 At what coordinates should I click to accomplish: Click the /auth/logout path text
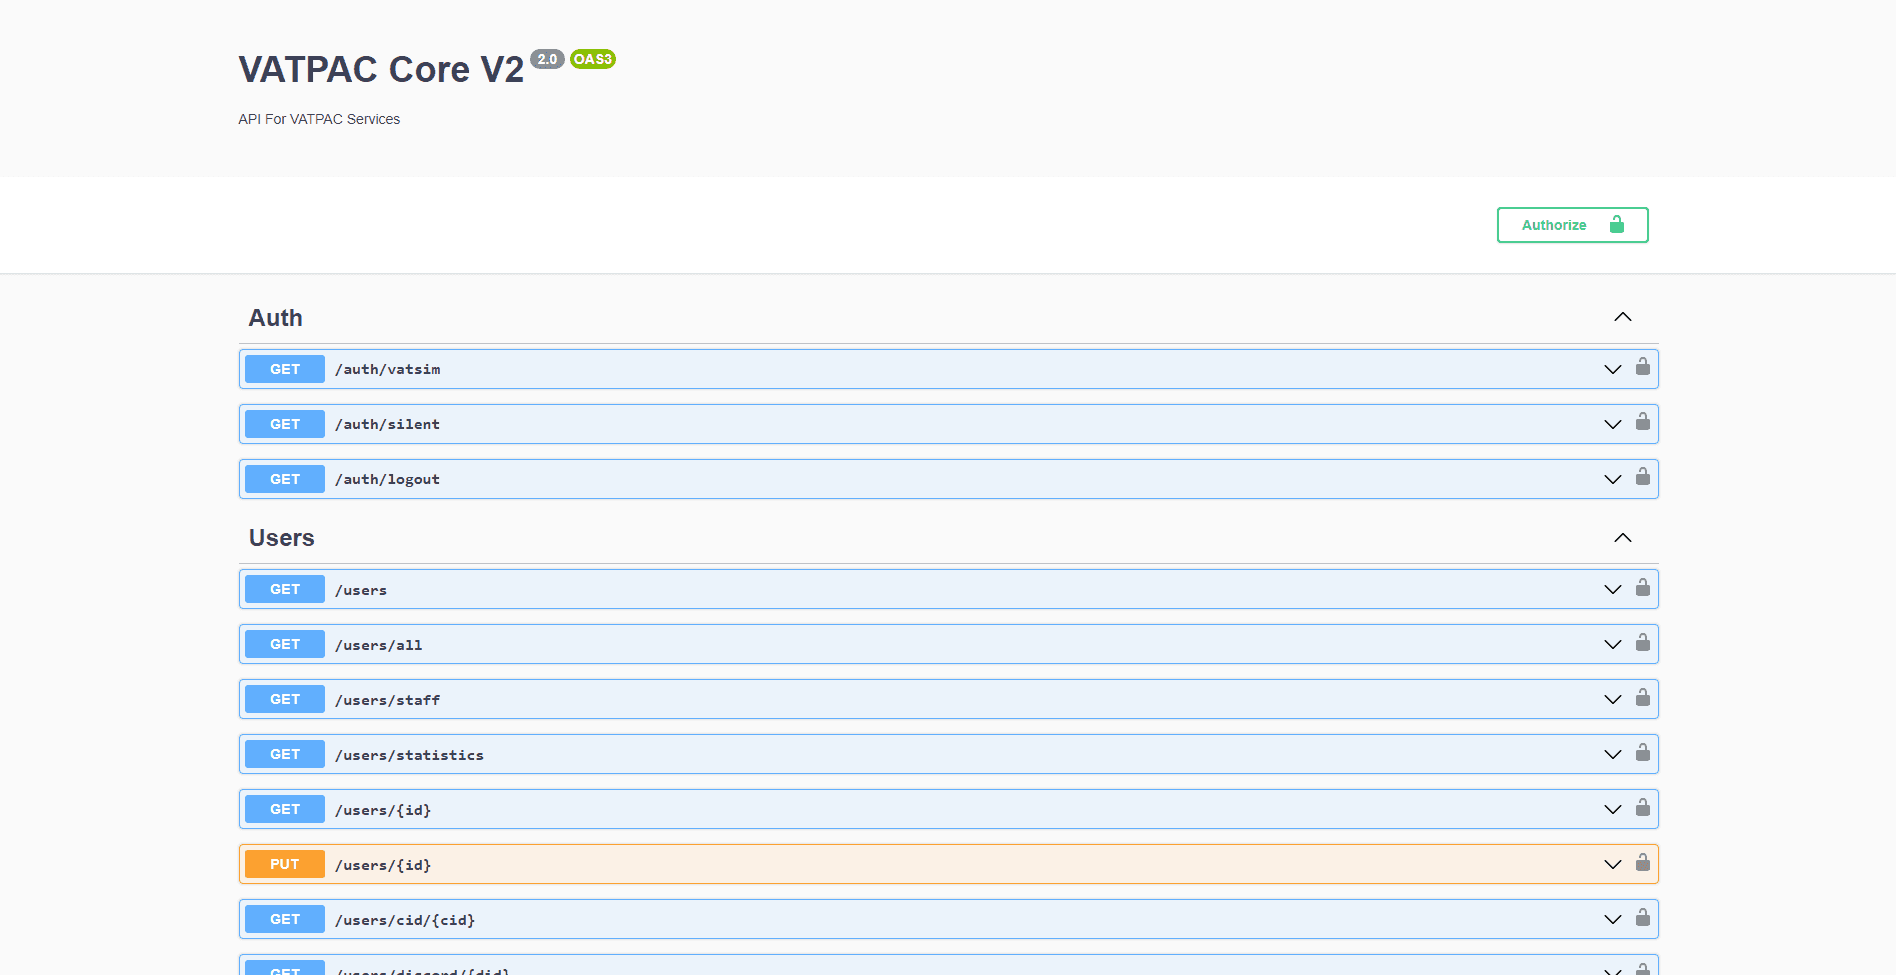pos(387,479)
